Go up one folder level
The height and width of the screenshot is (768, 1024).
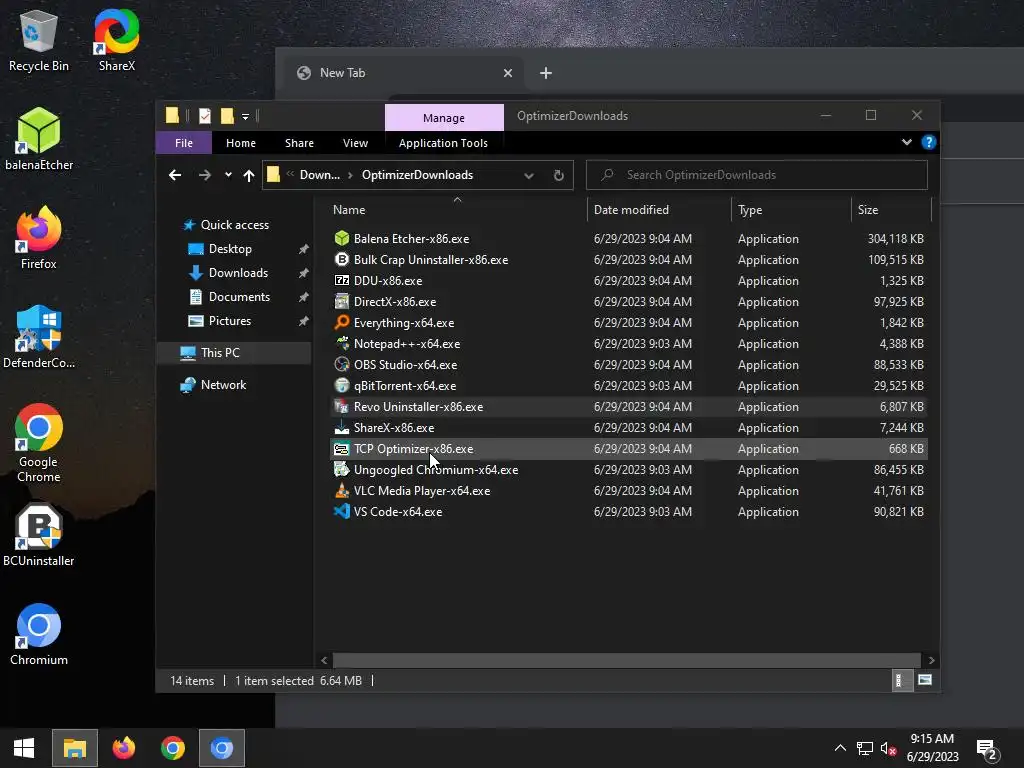[248, 175]
